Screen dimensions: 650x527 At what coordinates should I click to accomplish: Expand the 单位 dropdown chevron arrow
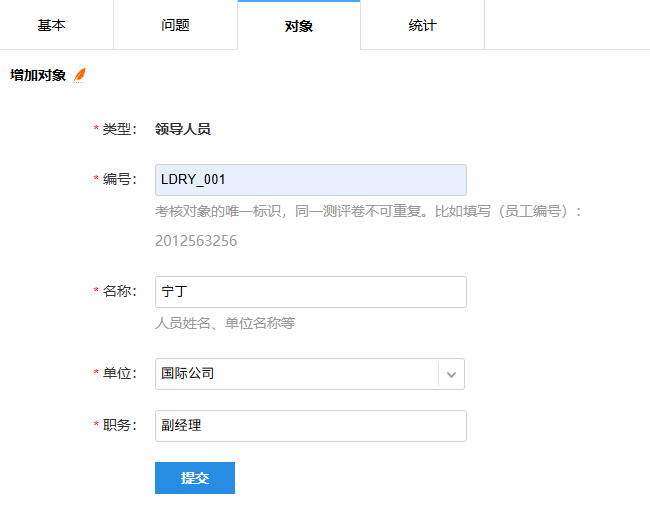[x=451, y=374]
